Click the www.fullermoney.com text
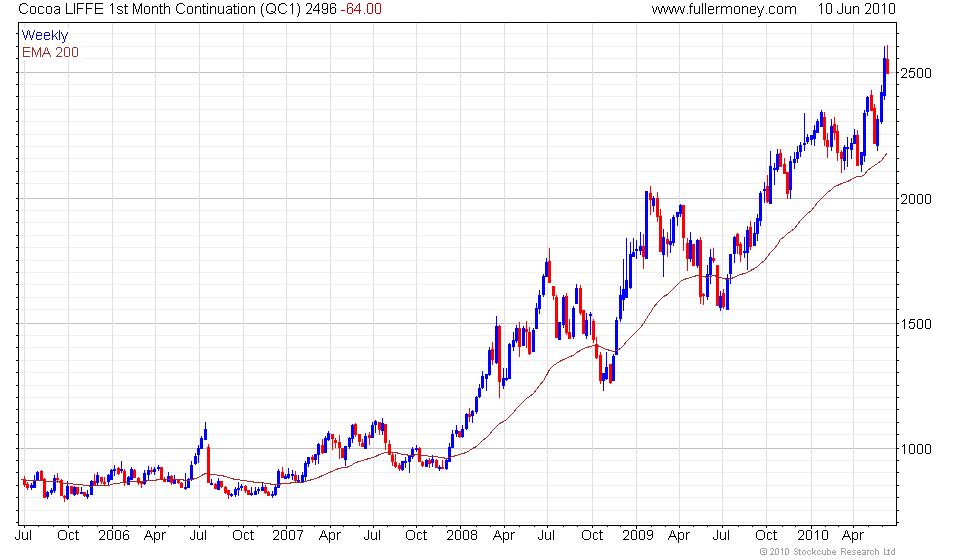Image resolution: width=980 pixels, height=560 pixels. tap(724, 9)
